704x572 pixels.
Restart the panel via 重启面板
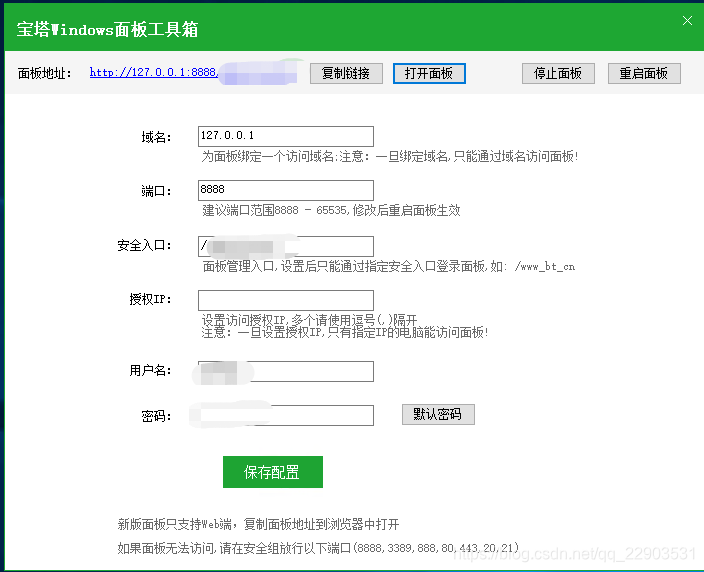click(644, 73)
